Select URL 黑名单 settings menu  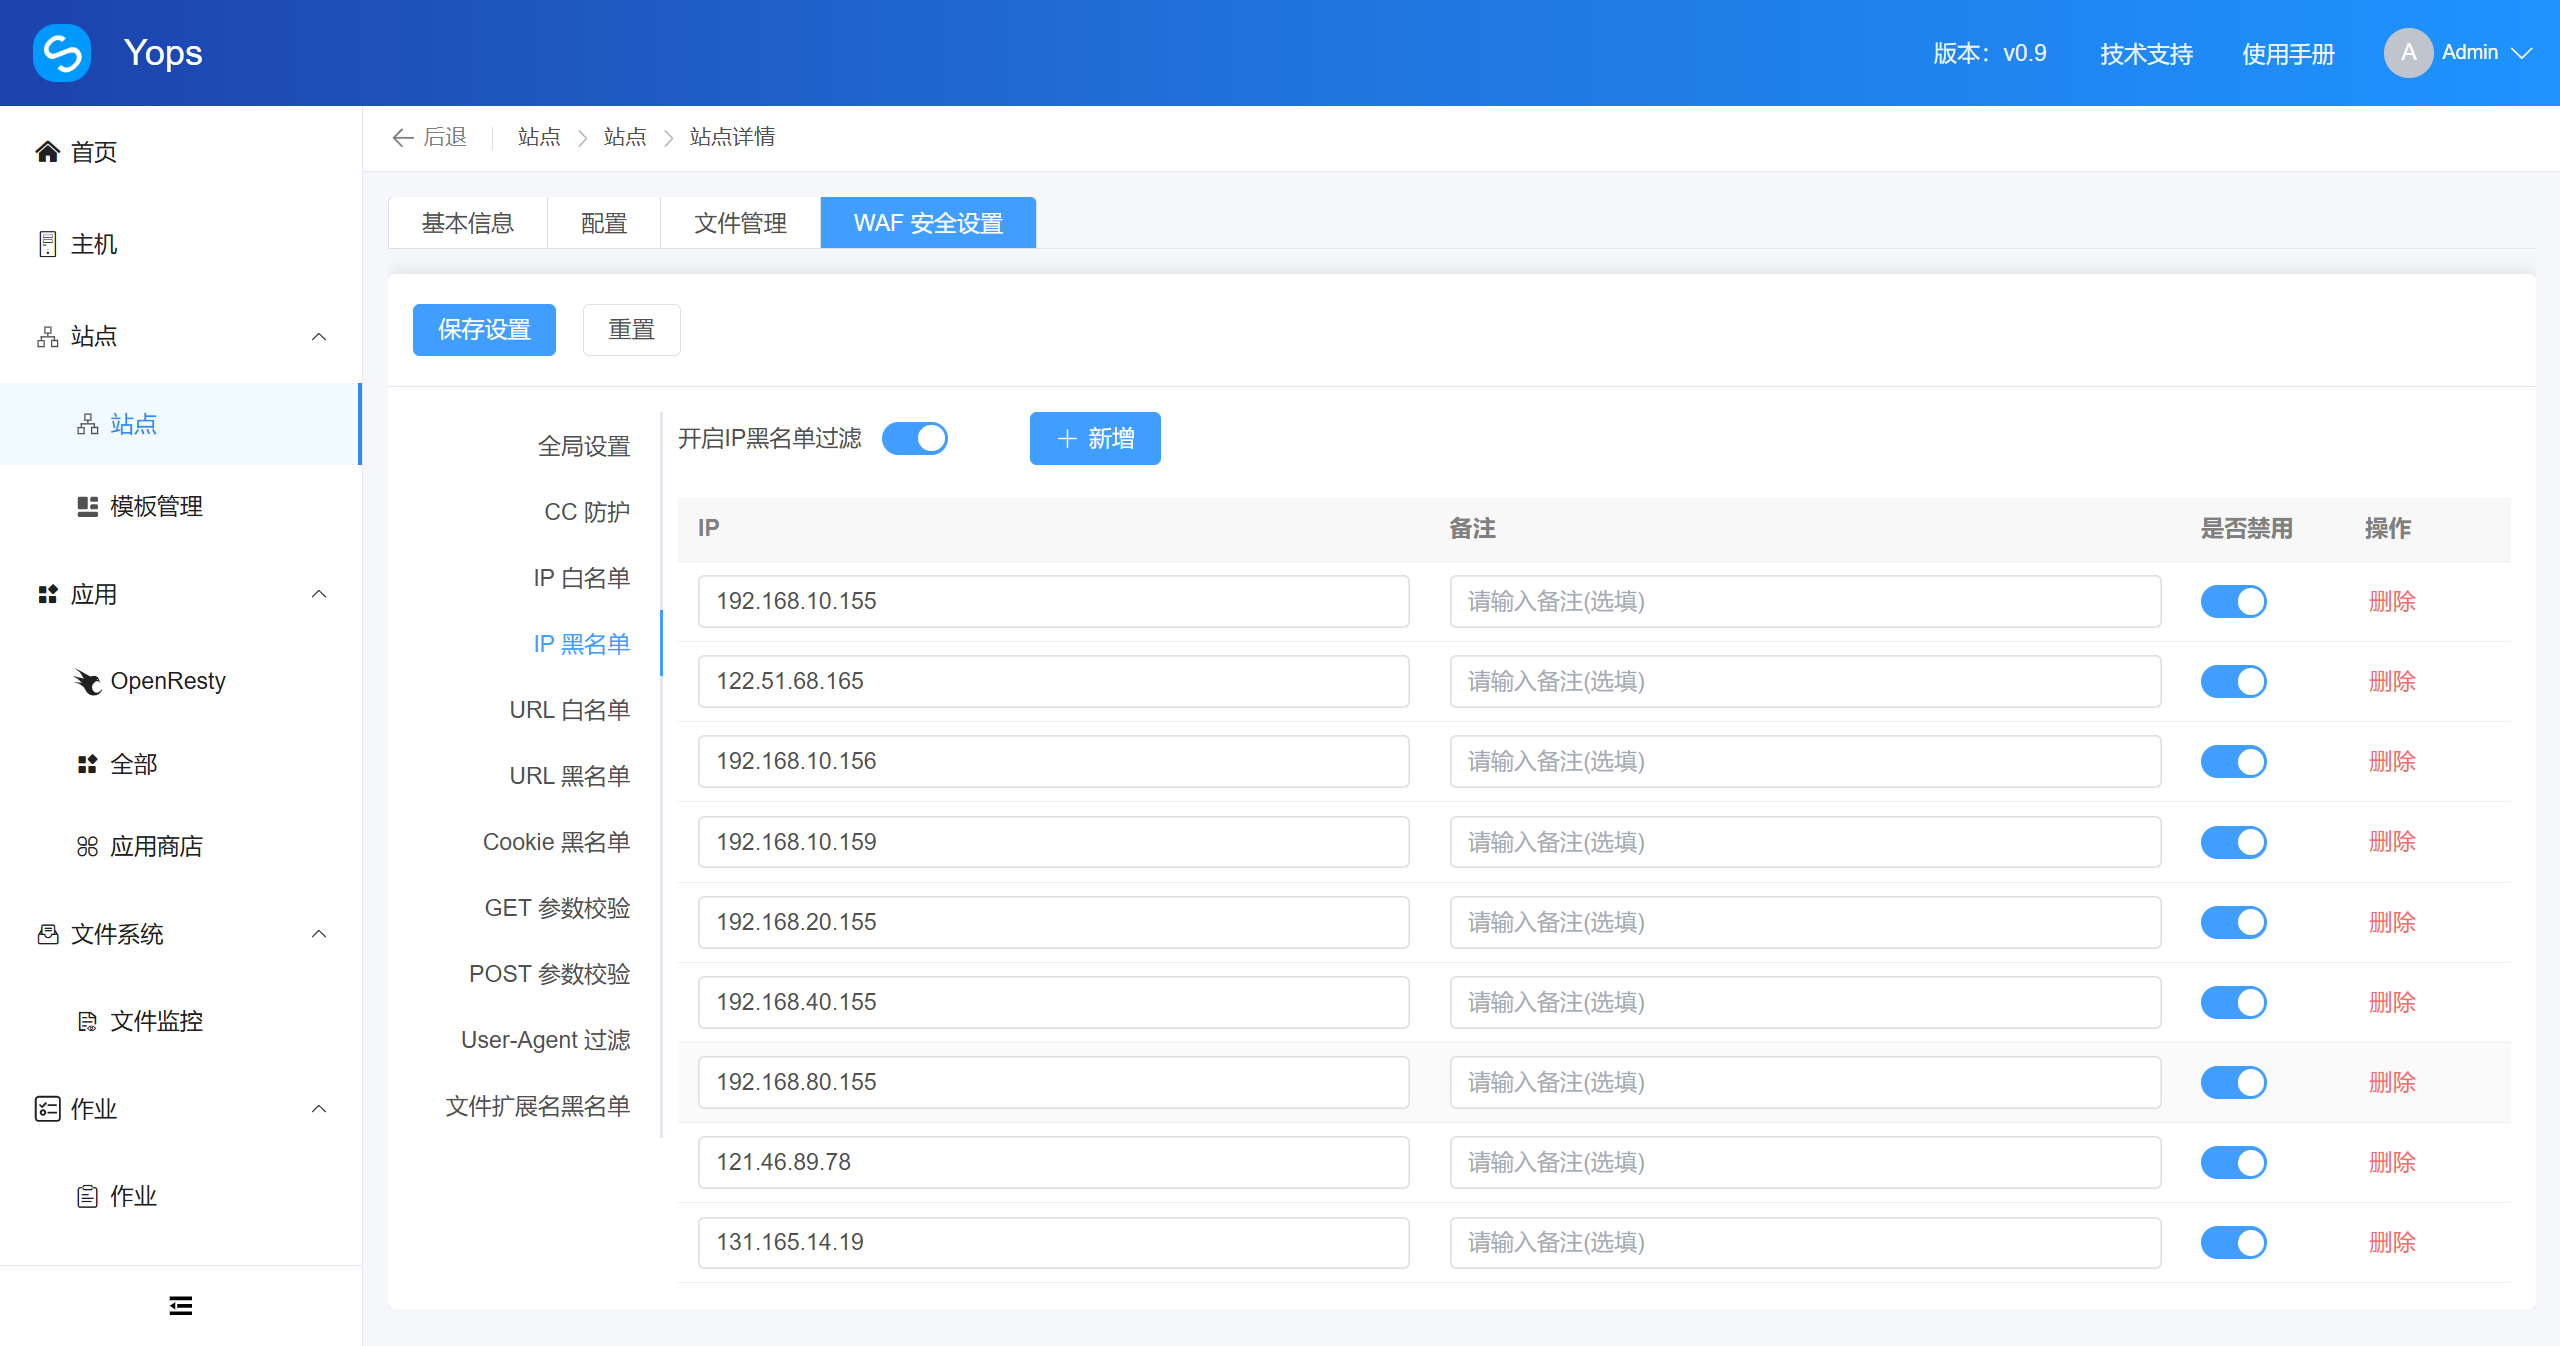[x=569, y=776]
